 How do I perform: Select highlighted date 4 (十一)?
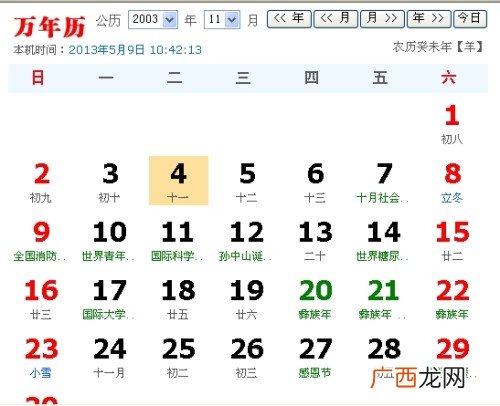pyautogui.click(x=179, y=181)
